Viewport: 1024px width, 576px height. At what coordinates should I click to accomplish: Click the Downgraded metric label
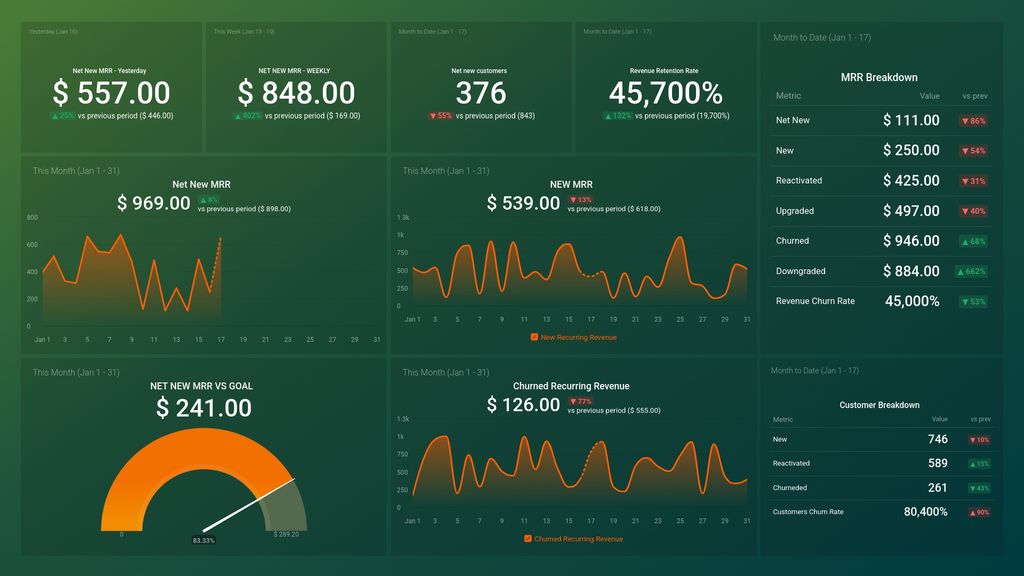[801, 271]
